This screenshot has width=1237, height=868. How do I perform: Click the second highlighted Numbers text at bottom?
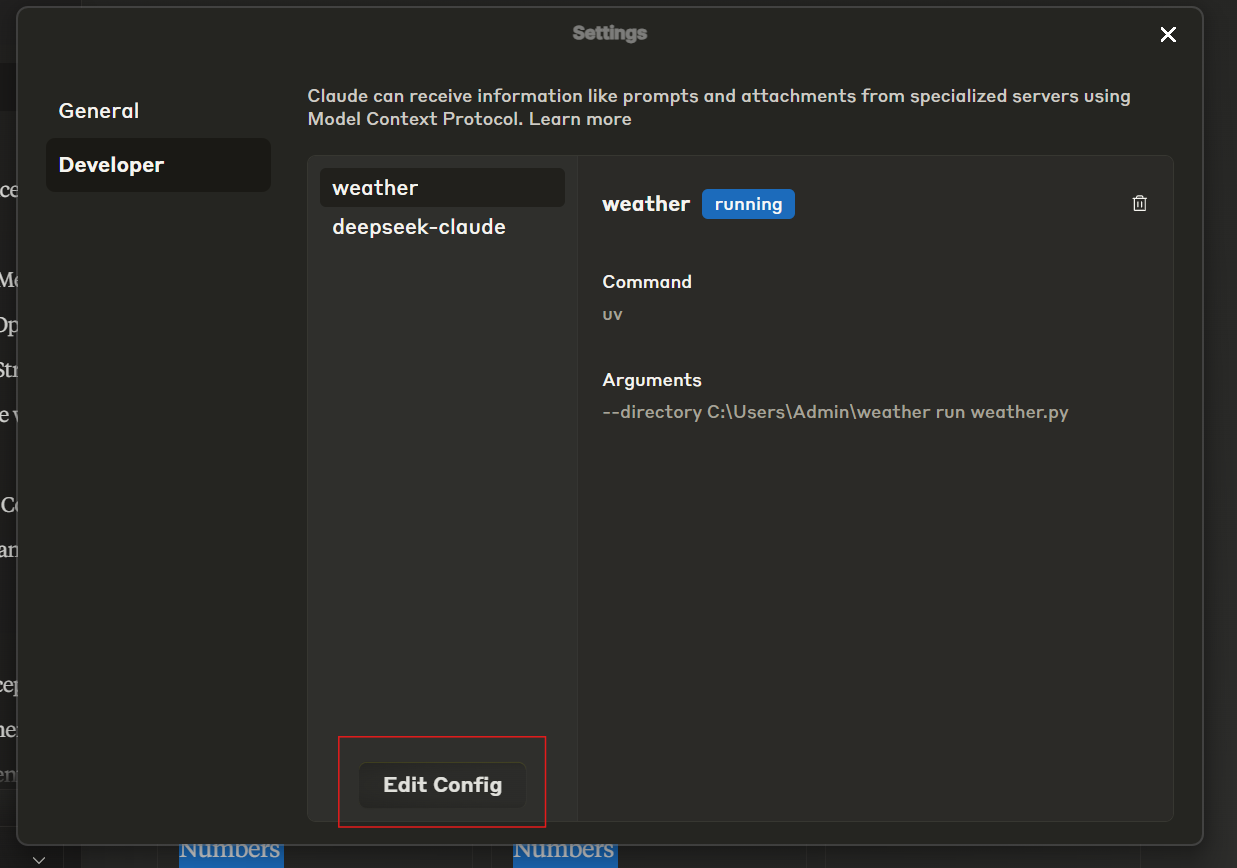coord(564,851)
